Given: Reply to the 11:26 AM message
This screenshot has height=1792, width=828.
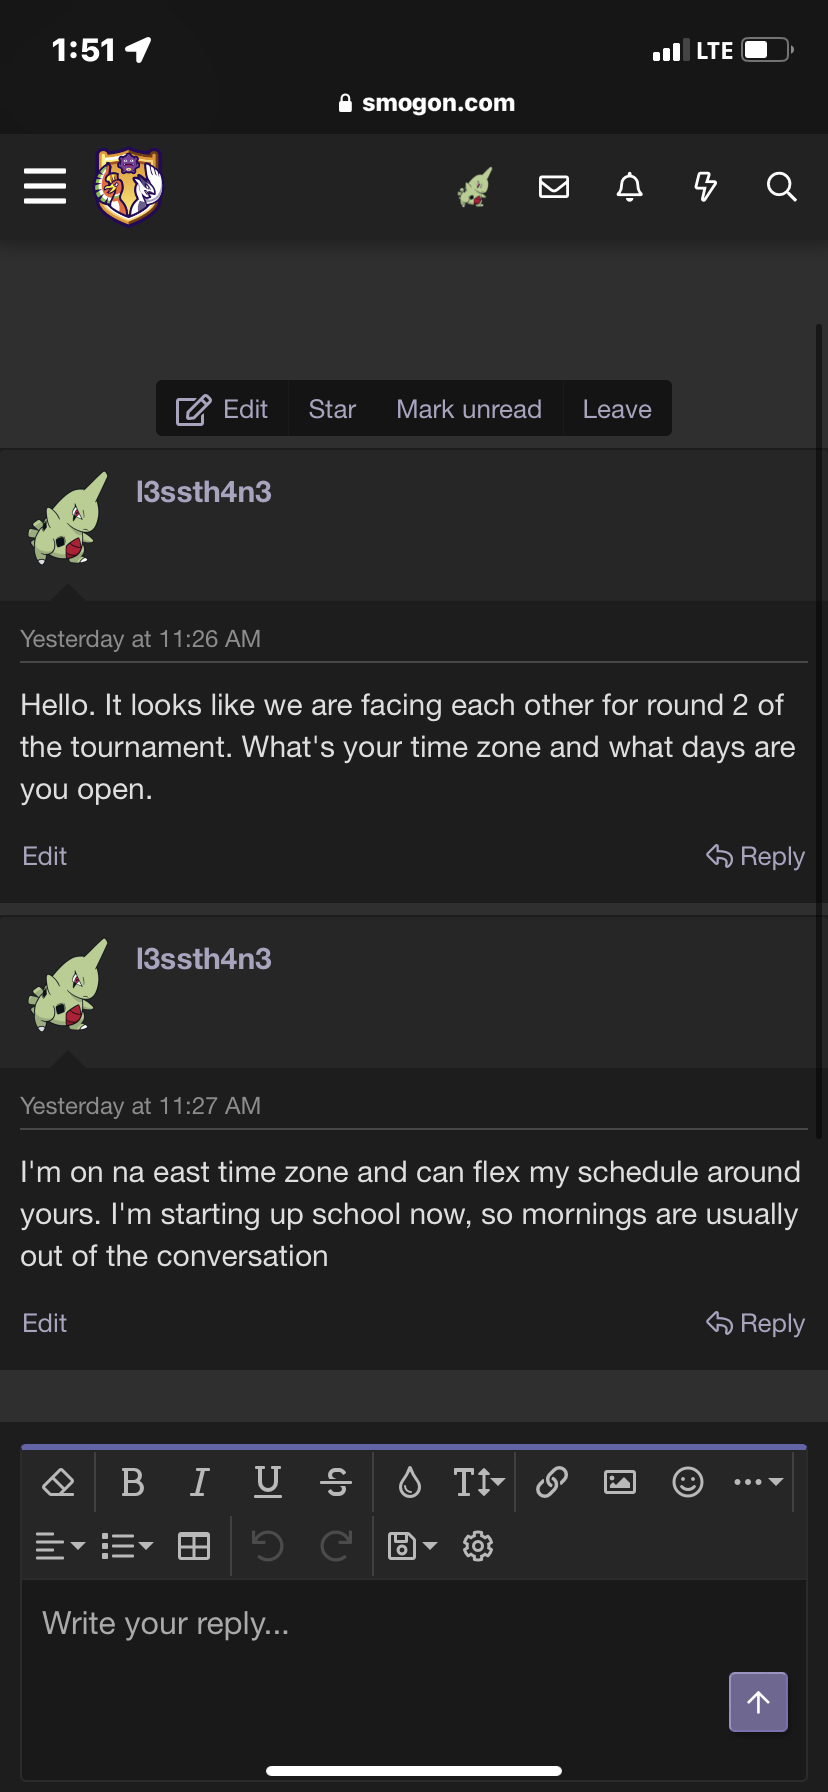Looking at the screenshot, I should [x=756, y=856].
